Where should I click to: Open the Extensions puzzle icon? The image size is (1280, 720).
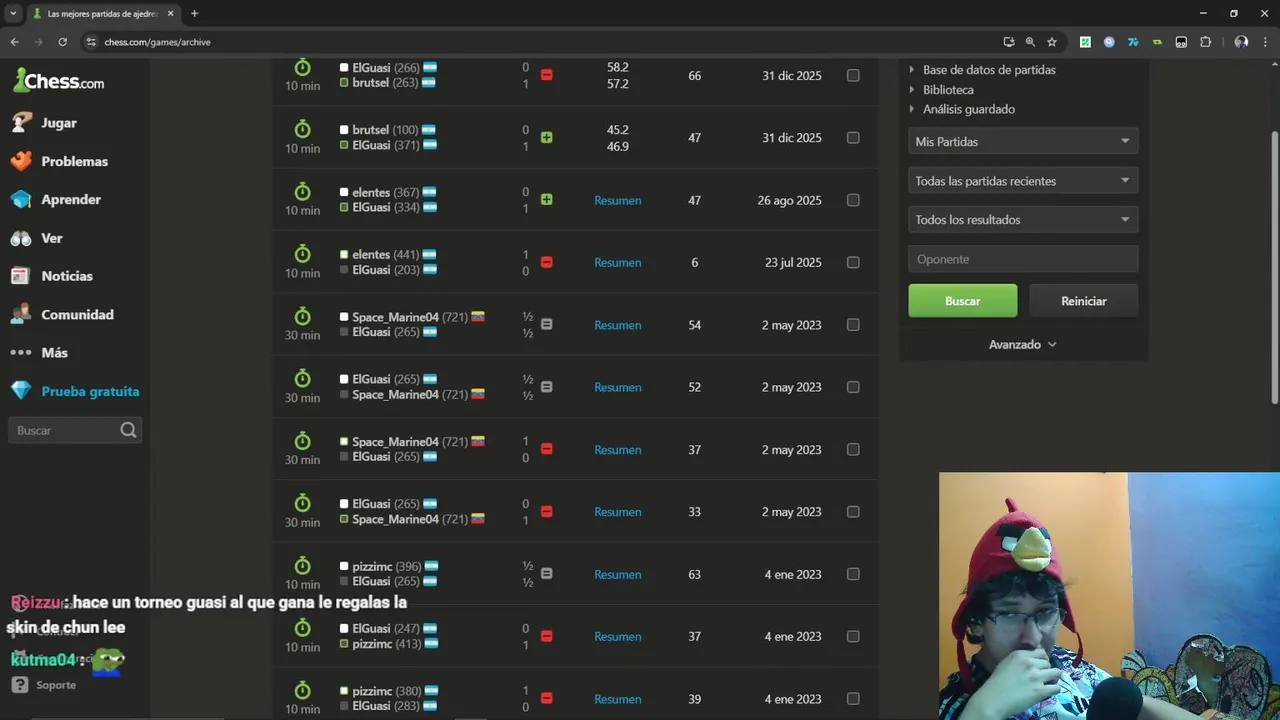pos(1205,42)
